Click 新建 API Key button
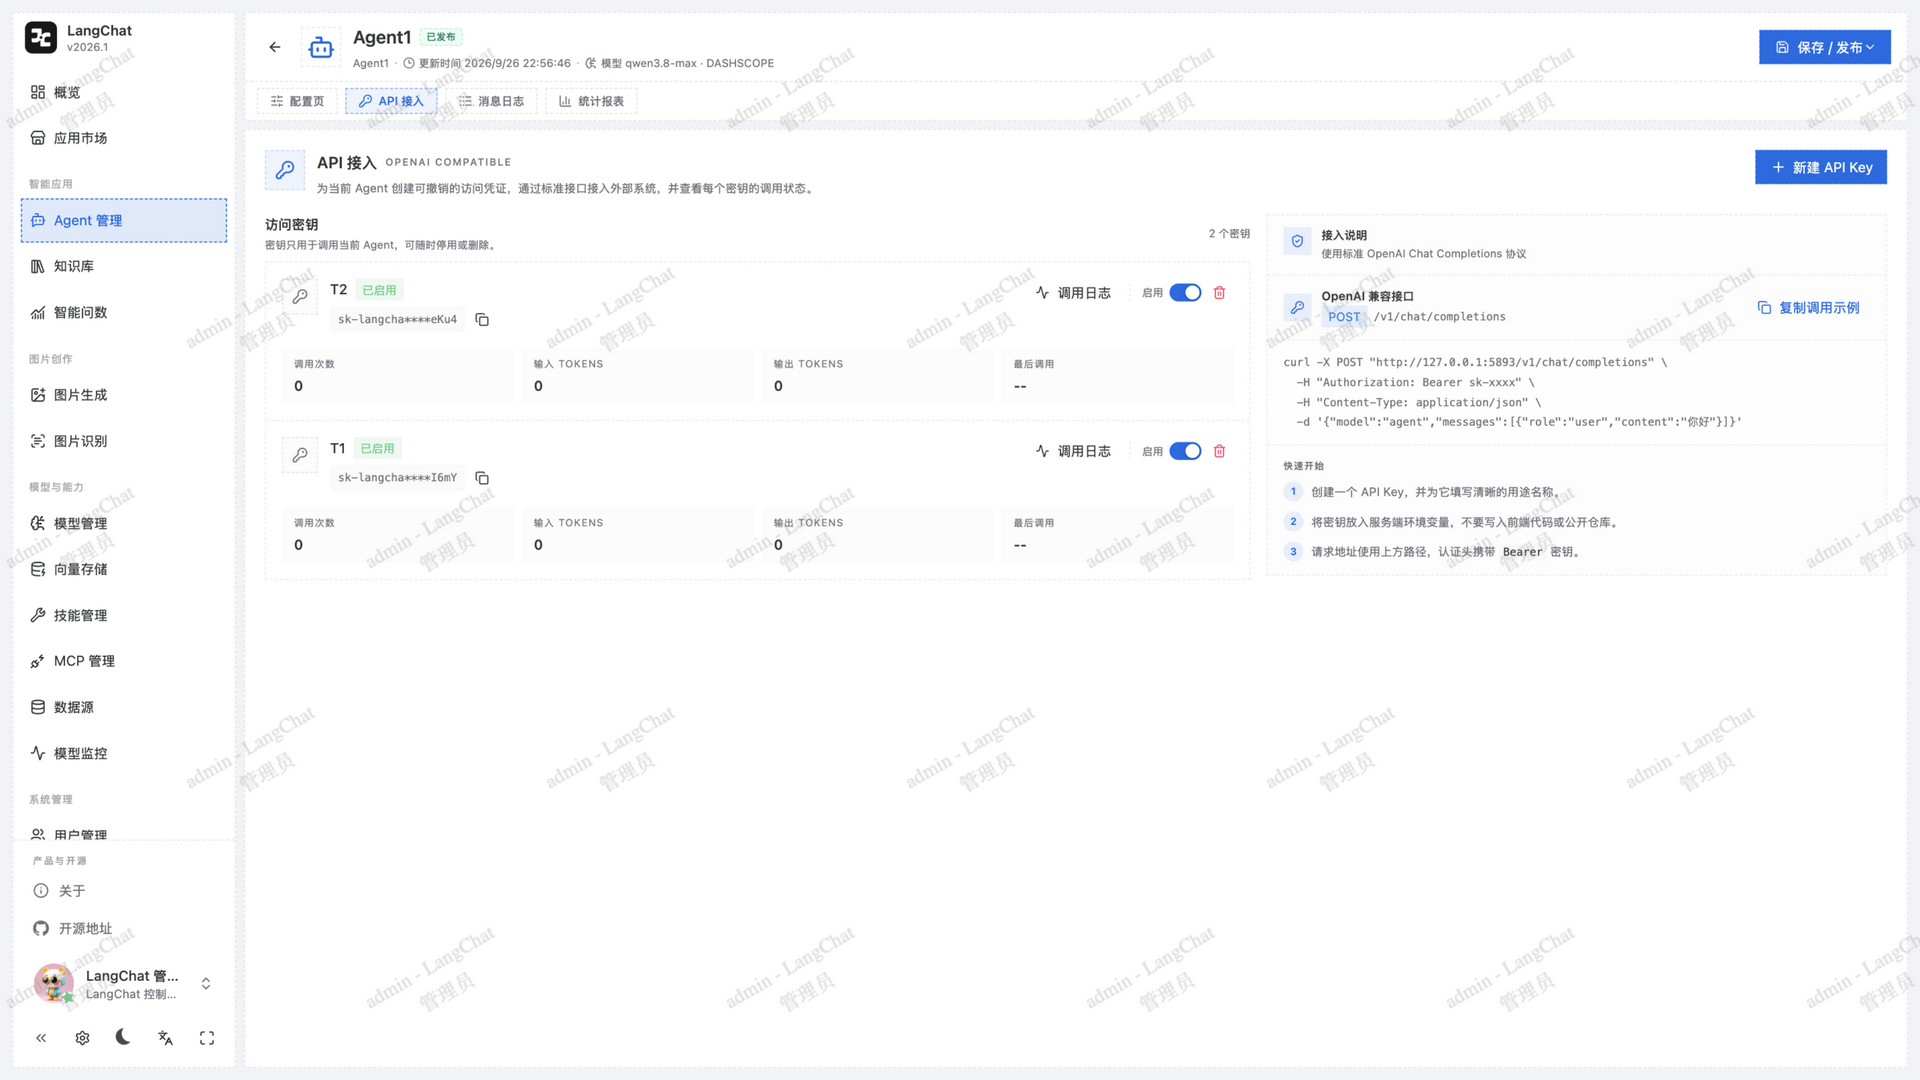 tap(1821, 167)
